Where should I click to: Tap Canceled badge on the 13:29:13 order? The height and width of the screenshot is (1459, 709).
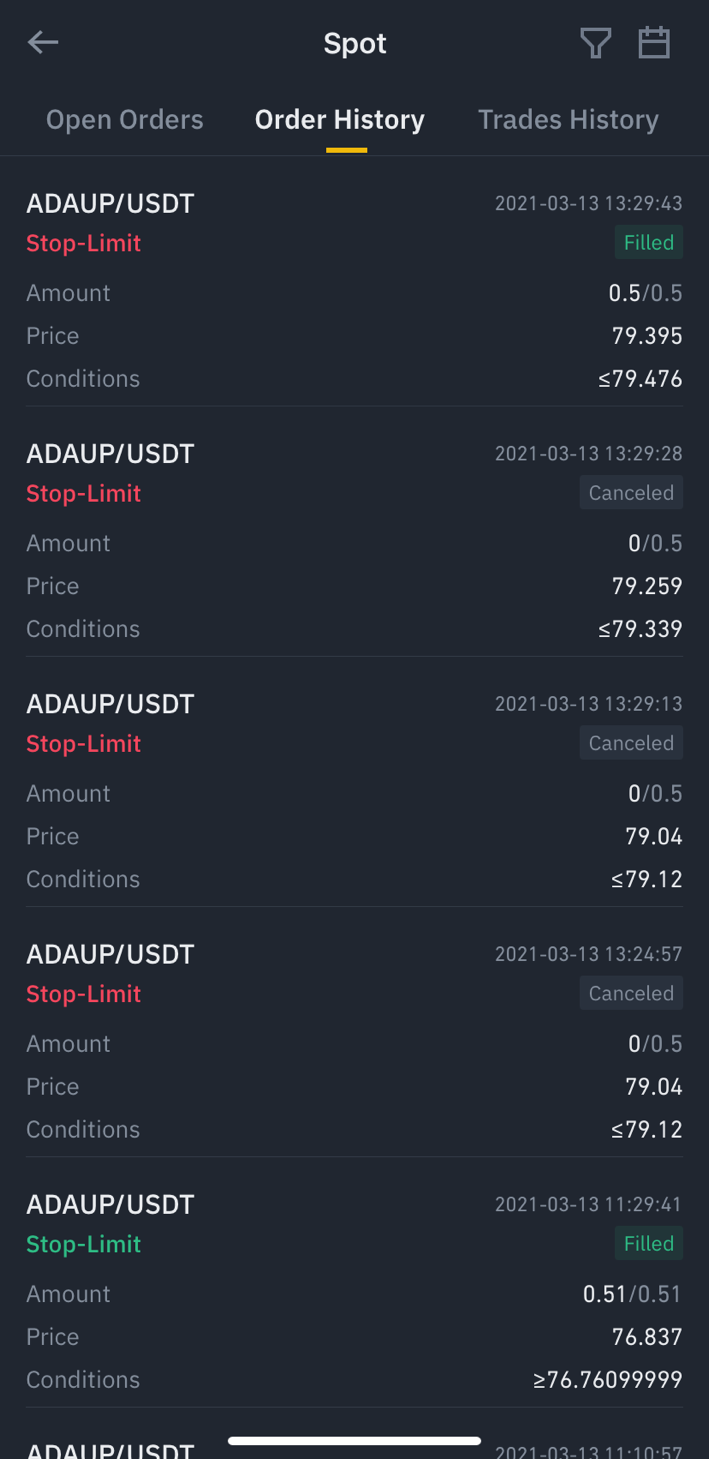631,743
